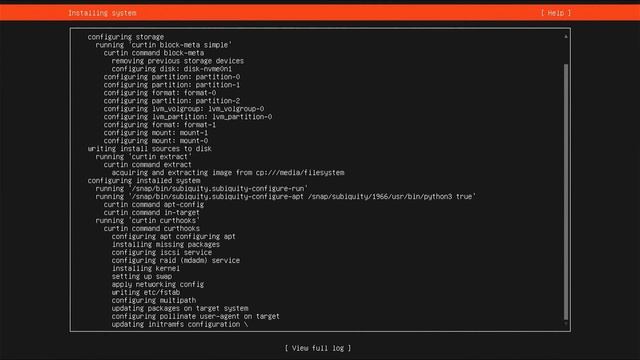Click the Installing system header title

102,13
